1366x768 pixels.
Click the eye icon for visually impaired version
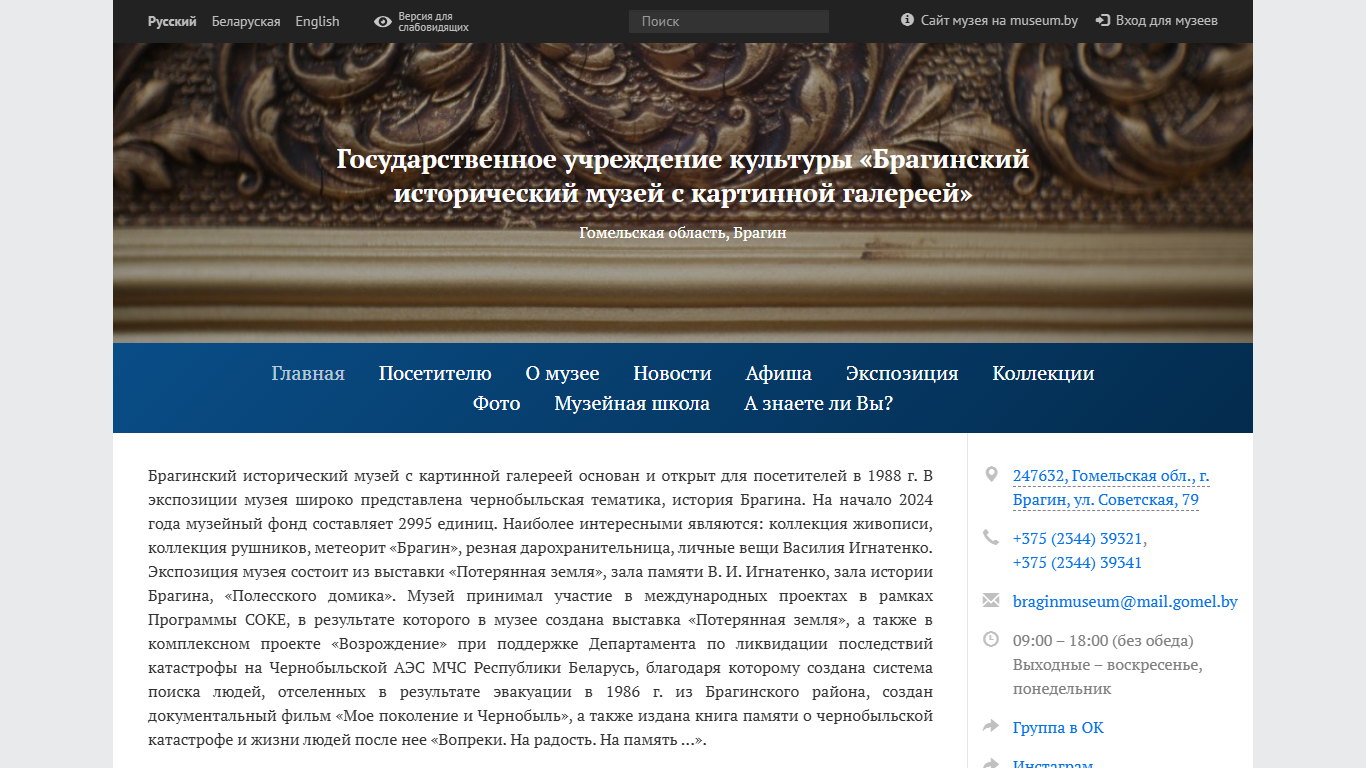[383, 21]
